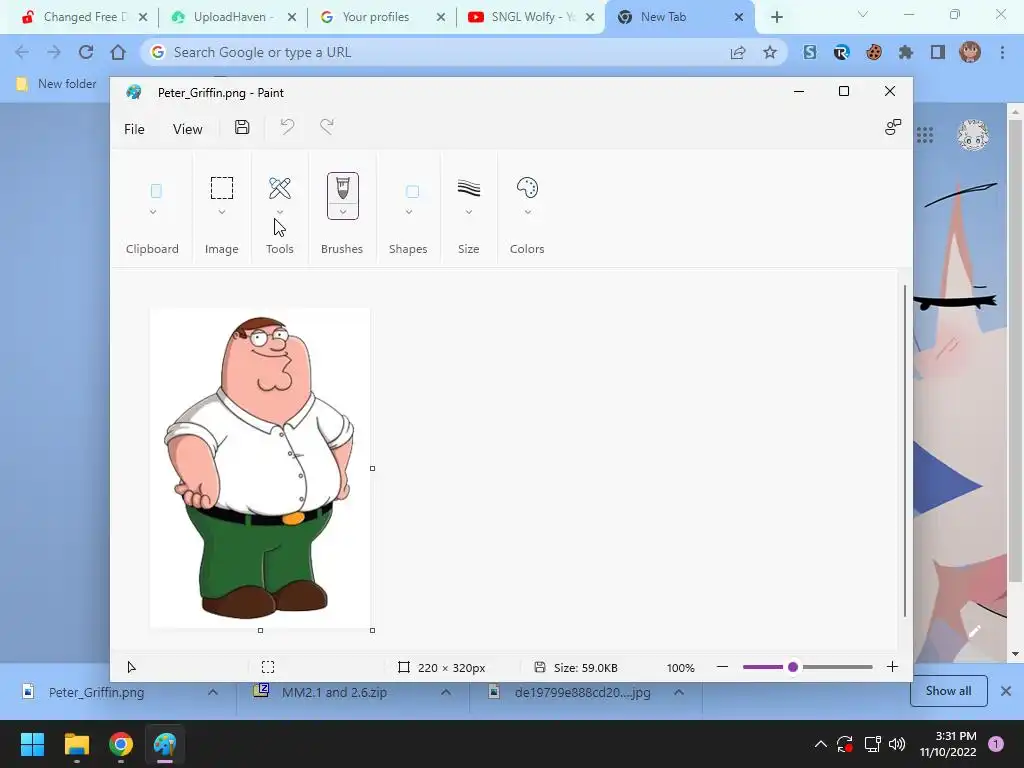The image size is (1024, 768).
Task: Expand the Tools dropdown chevron
Action: pos(280,212)
